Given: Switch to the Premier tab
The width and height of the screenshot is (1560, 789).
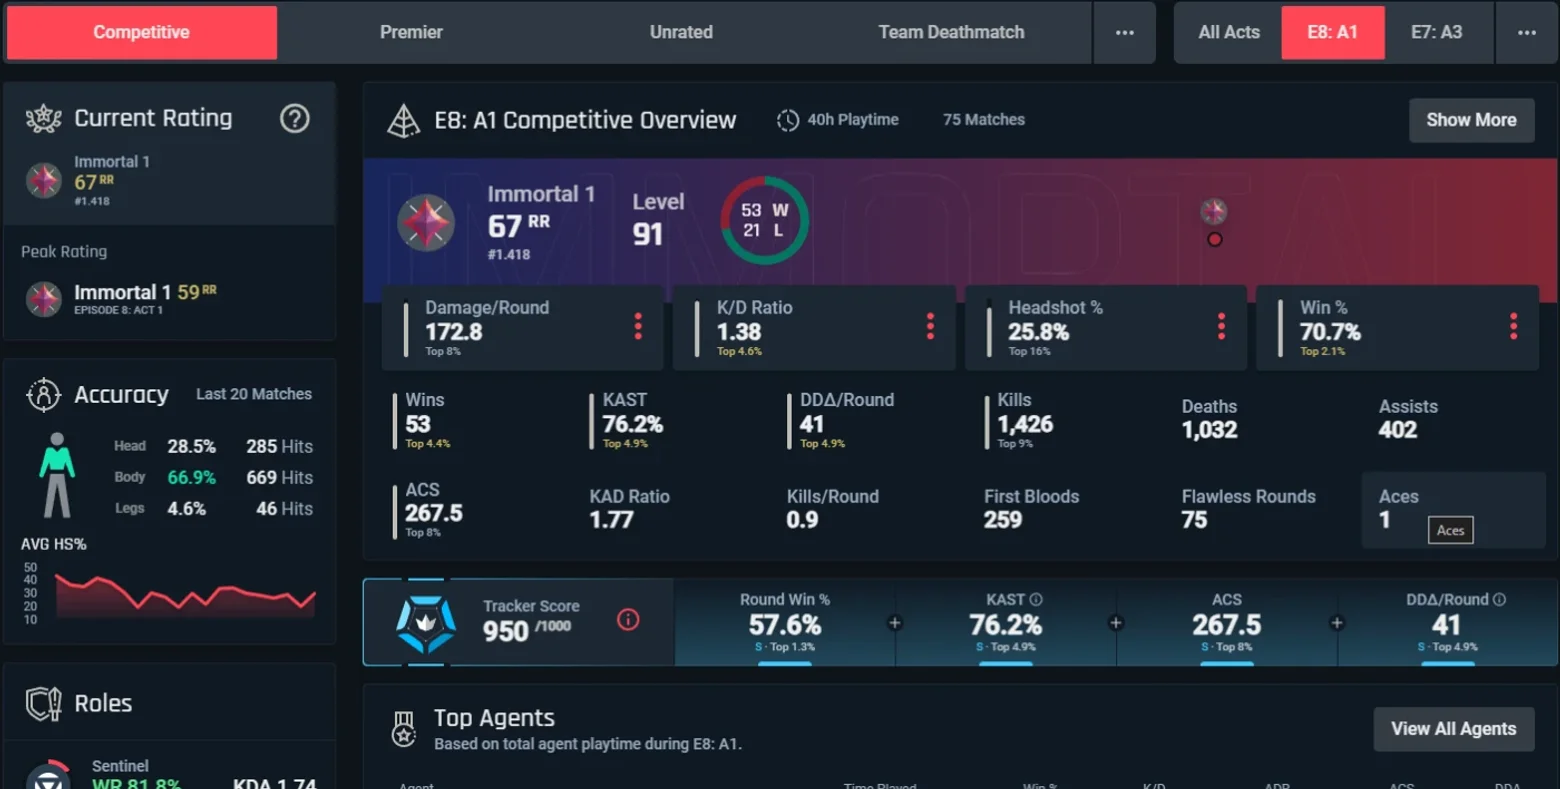Looking at the screenshot, I should pyautogui.click(x=411, y=33).
